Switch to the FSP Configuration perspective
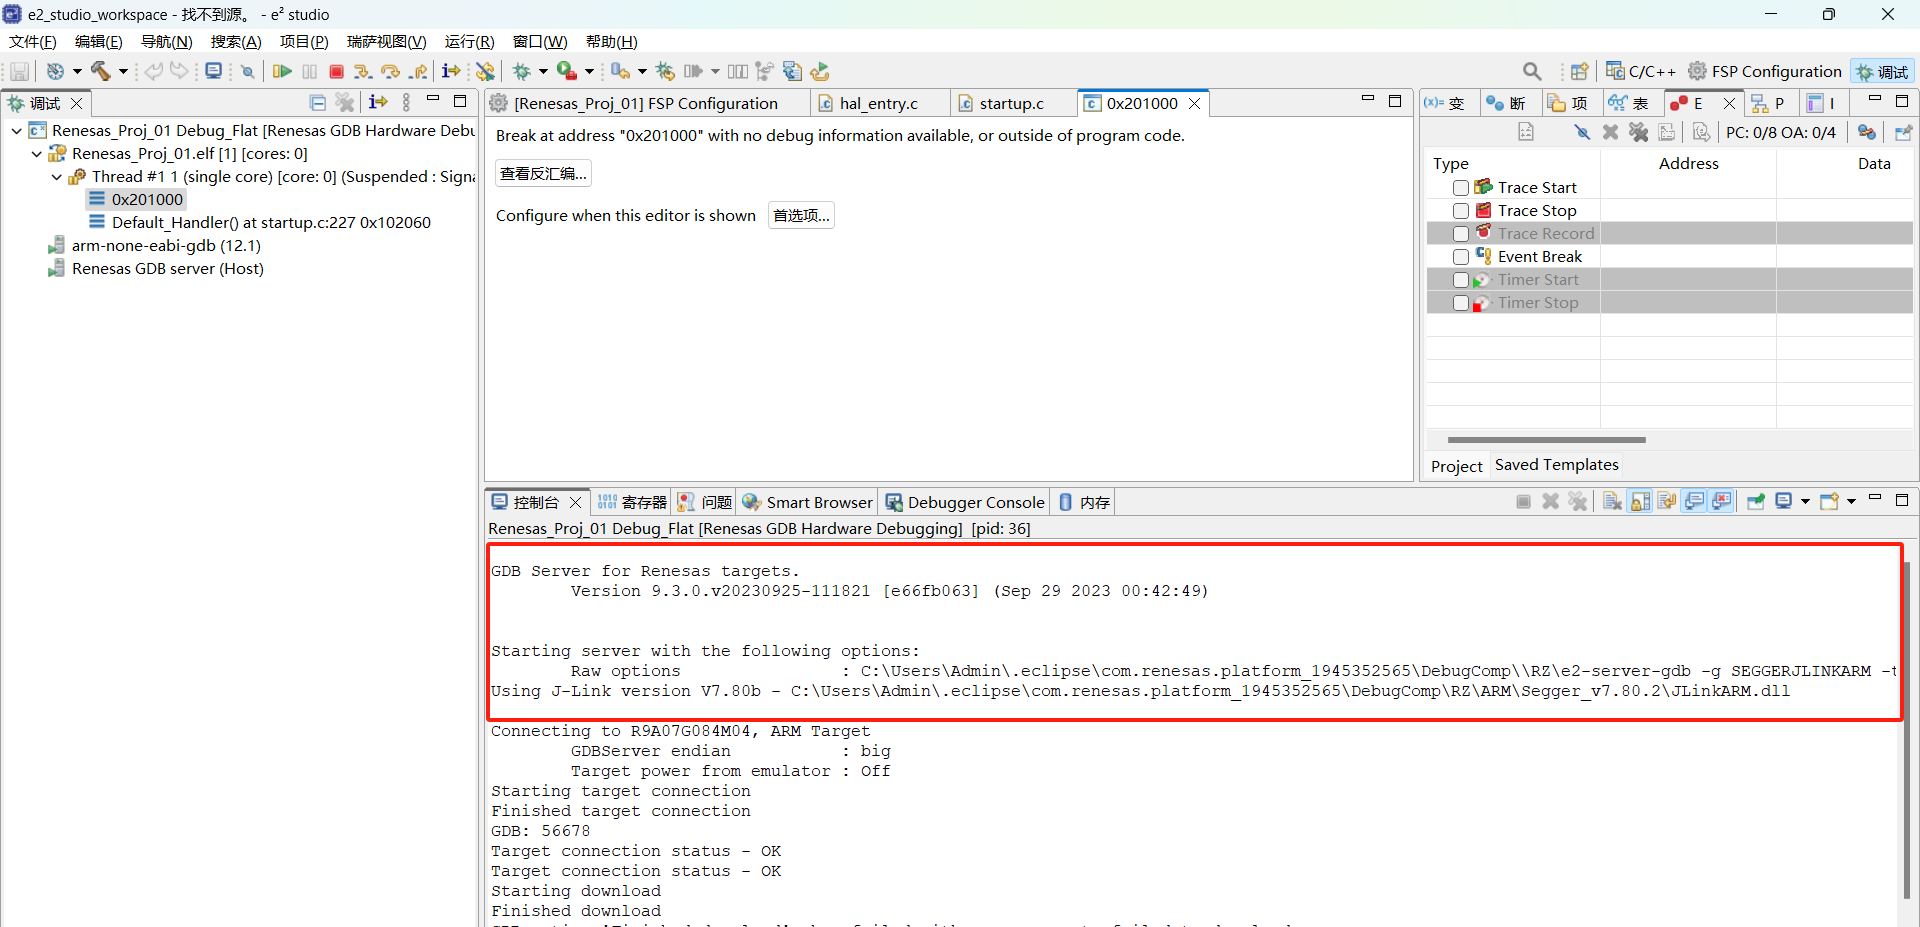The height and width of the screenshot is (927, 1920). (x=1765, y=71)
